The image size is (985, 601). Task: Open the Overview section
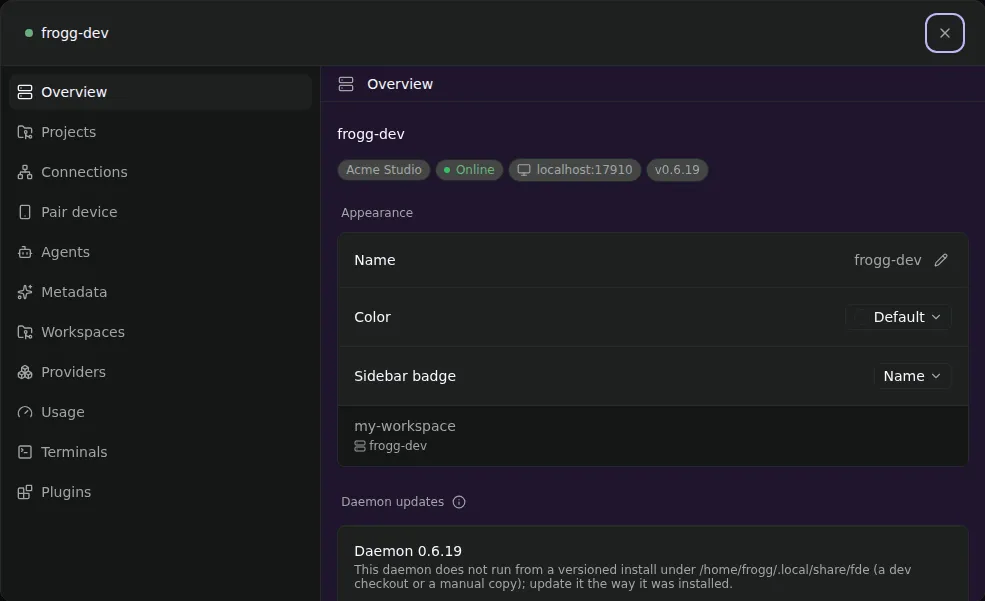click(x=161, y=92)
